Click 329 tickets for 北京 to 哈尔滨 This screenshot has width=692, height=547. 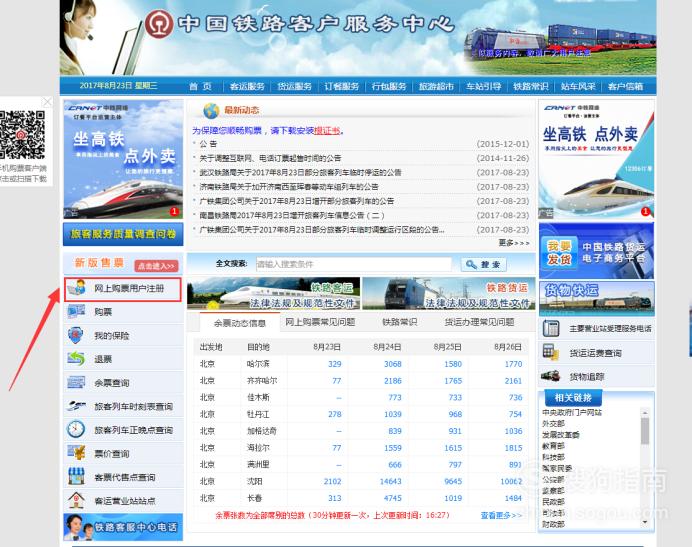[x=335, y=364]
